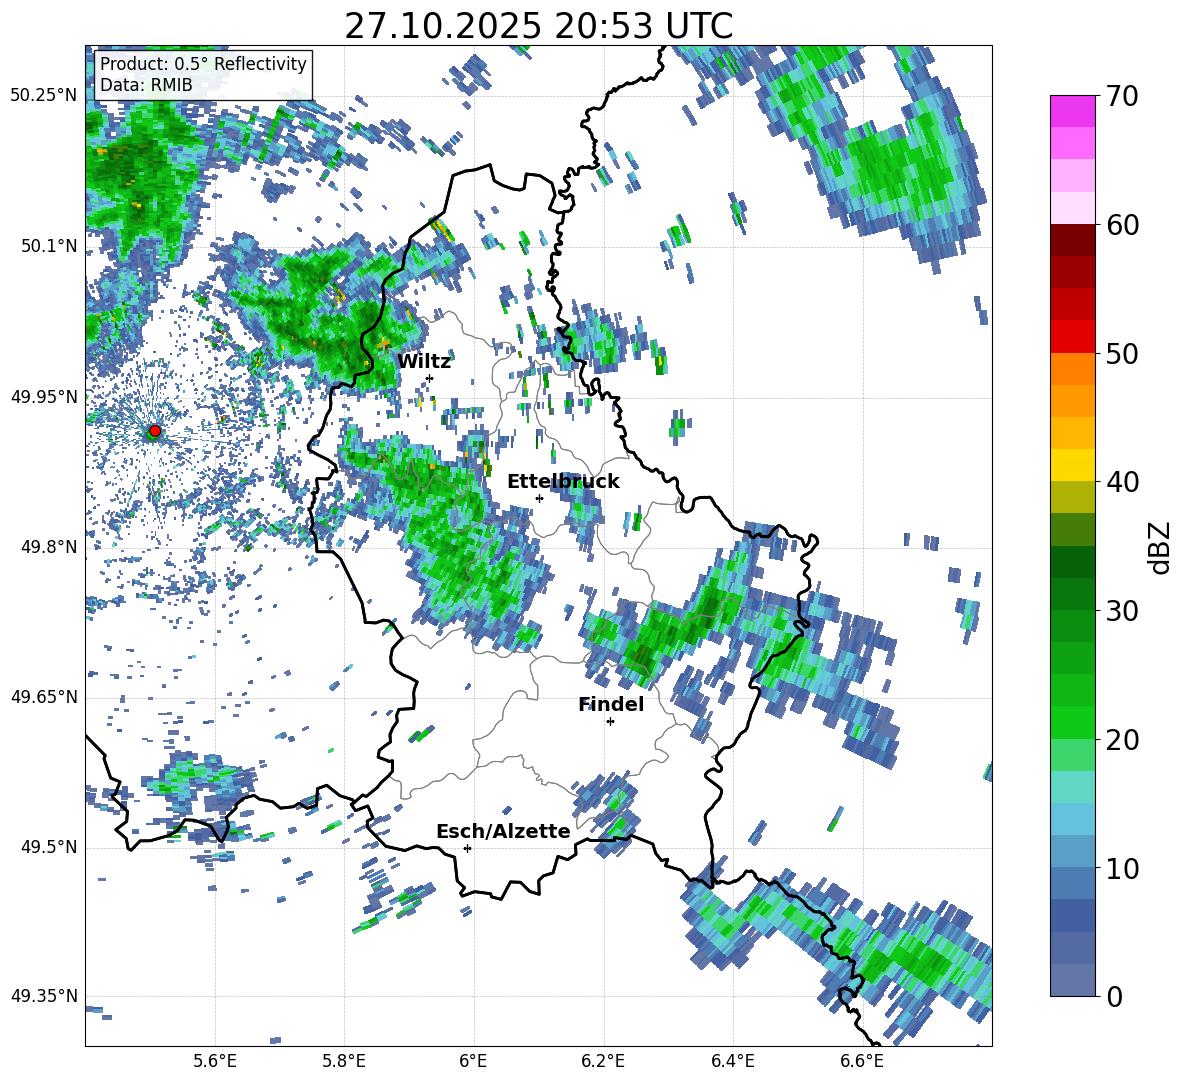Click the magenta top colorbar segment
1184x1081 pixels.
[1072, 111]
